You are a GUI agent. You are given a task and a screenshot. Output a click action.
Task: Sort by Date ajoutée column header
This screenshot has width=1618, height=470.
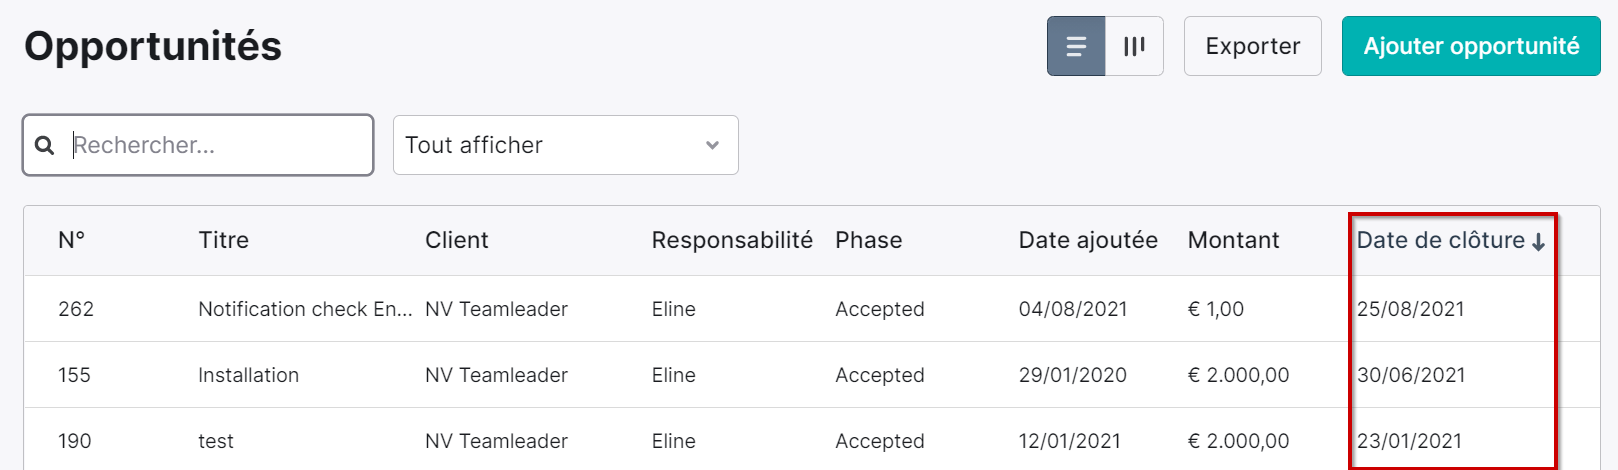tap(1088, 240)
